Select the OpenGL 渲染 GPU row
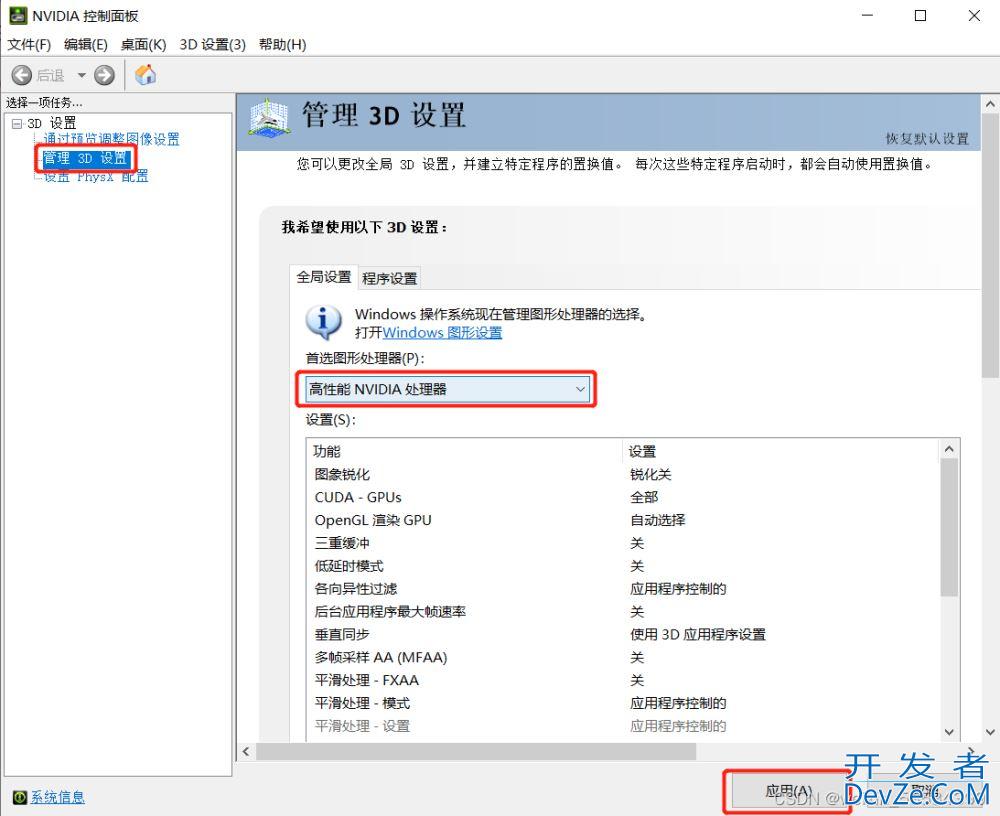1000x816 pixels. (623, 520)
